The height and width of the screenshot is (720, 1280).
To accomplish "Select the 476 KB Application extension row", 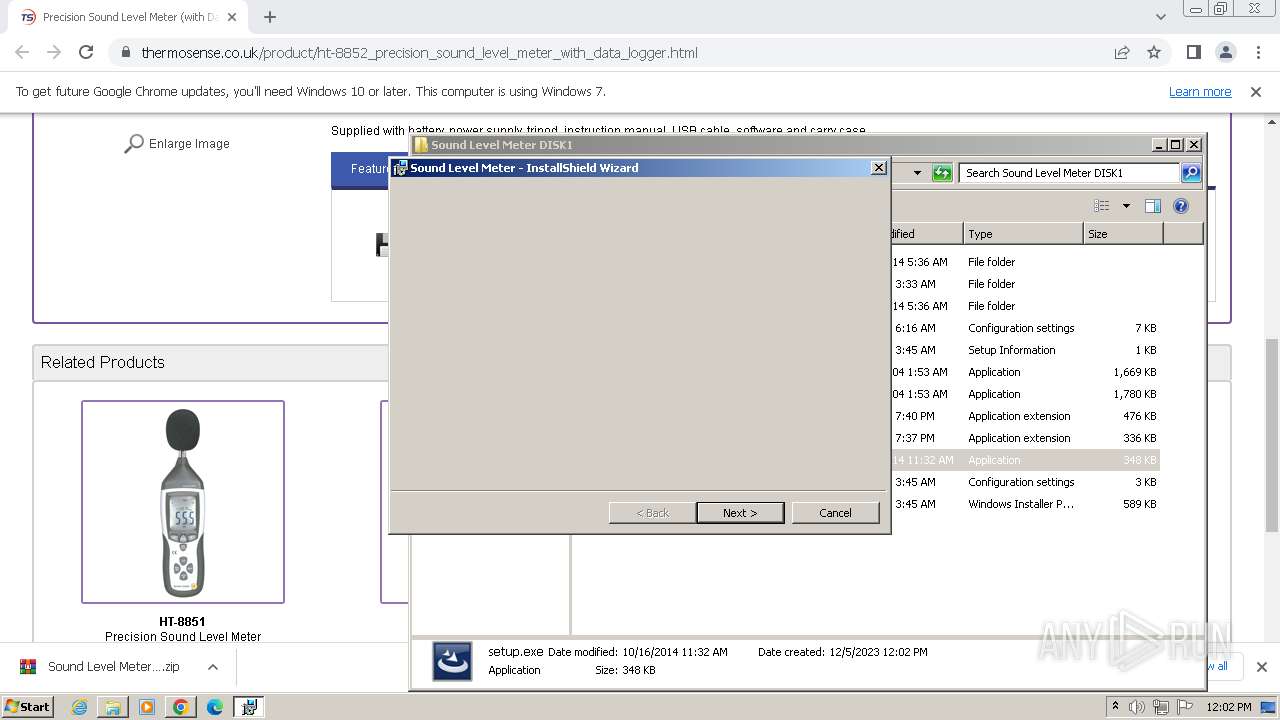I will 1024,416.
